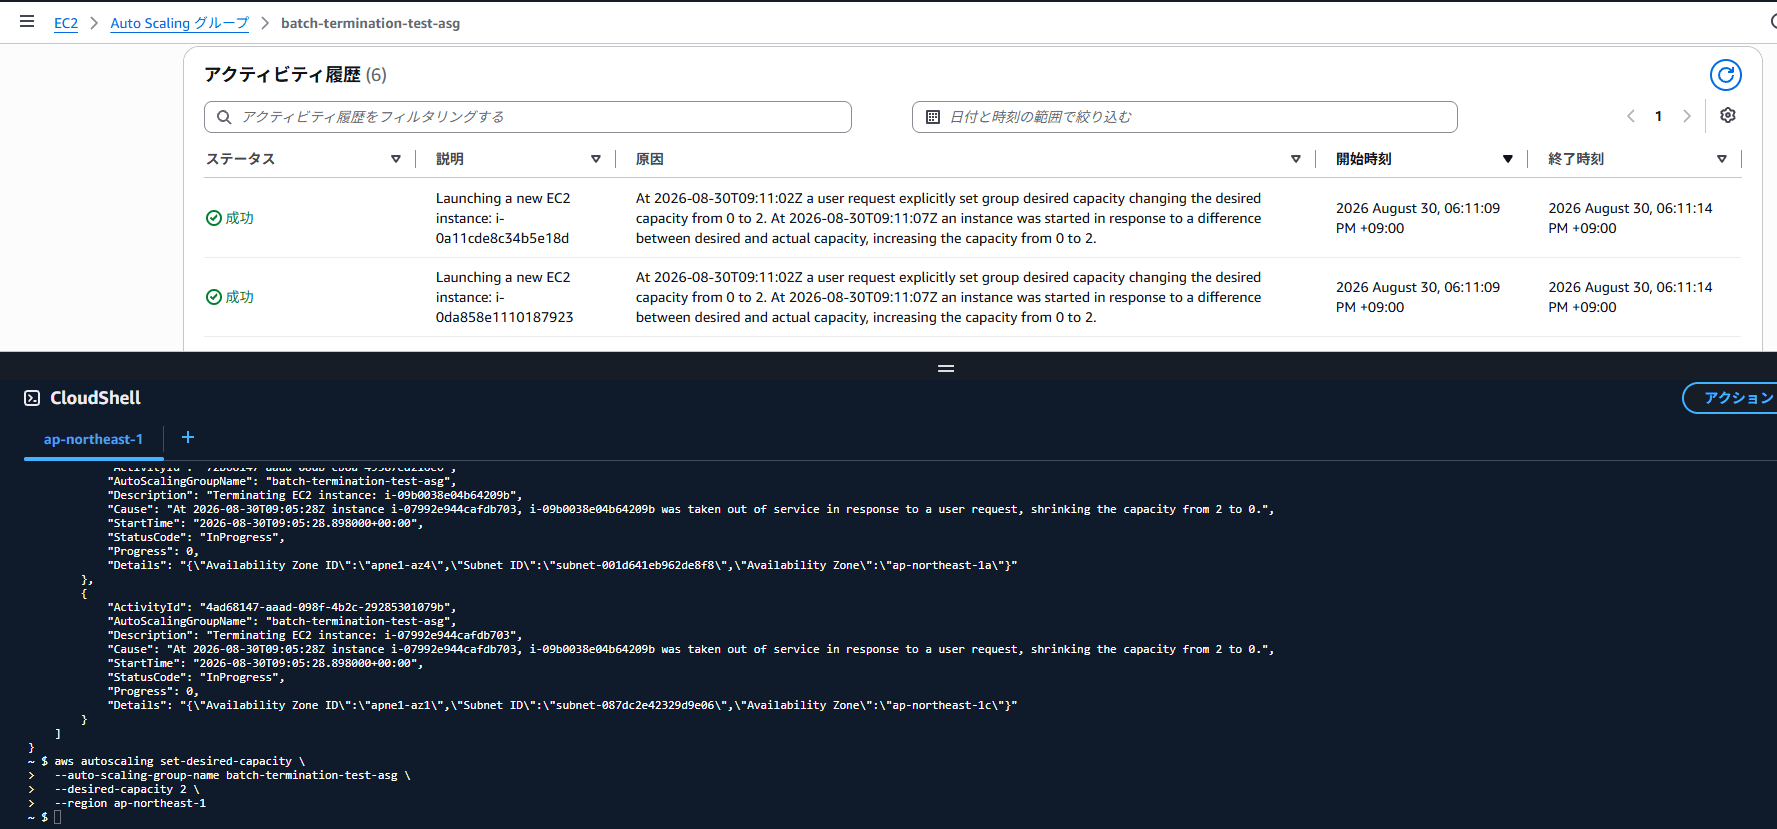1777x829 pixels.
Task: Refresh the activity history list
Action: [1725, 75]
